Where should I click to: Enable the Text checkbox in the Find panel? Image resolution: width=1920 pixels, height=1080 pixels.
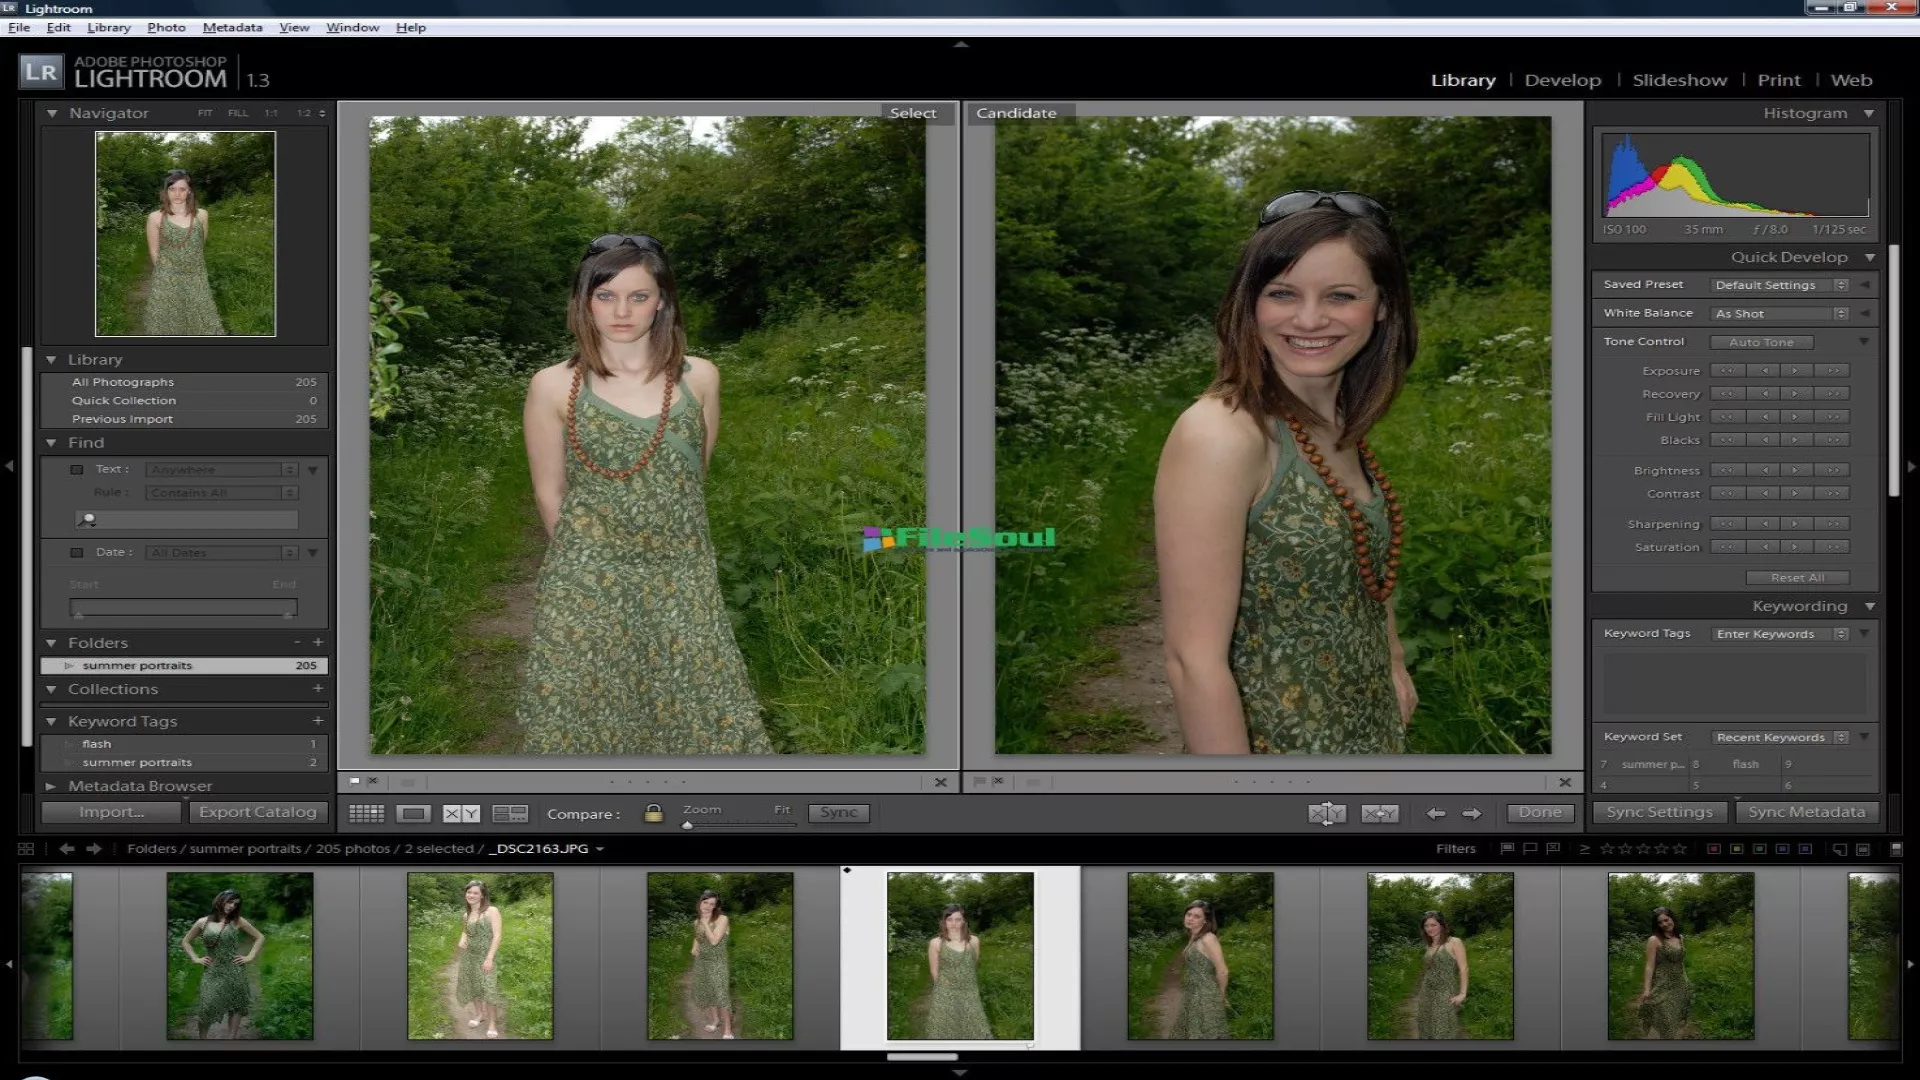pyautogui.click(x=77, y=469)
